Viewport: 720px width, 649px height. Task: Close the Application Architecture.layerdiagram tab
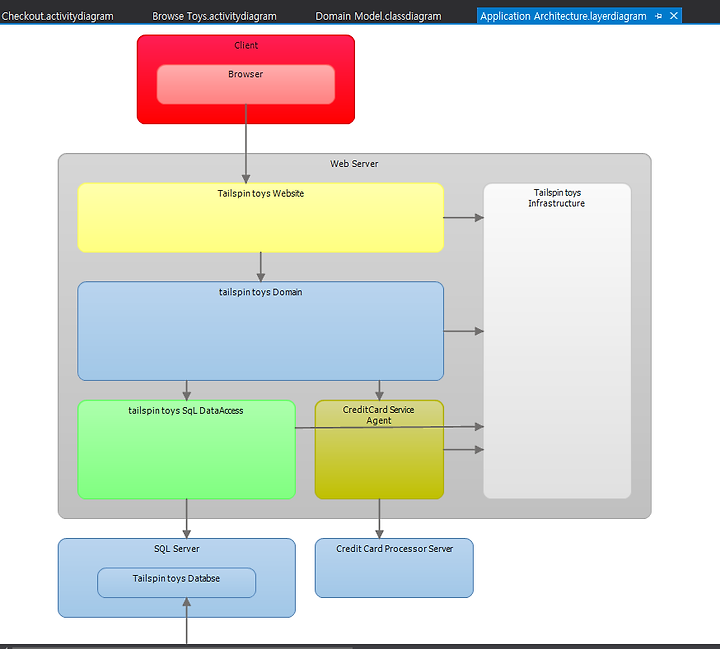674,16
